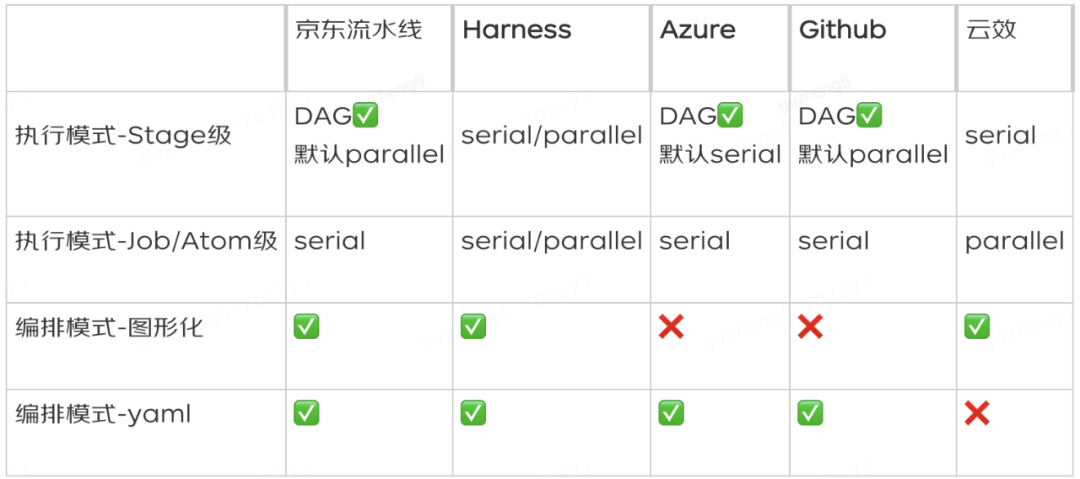Click the serial/parallel cell in Harness Job/Atom row
Image resolution: width=1080 pixels, height=479 pixels.
click(552, 241)
